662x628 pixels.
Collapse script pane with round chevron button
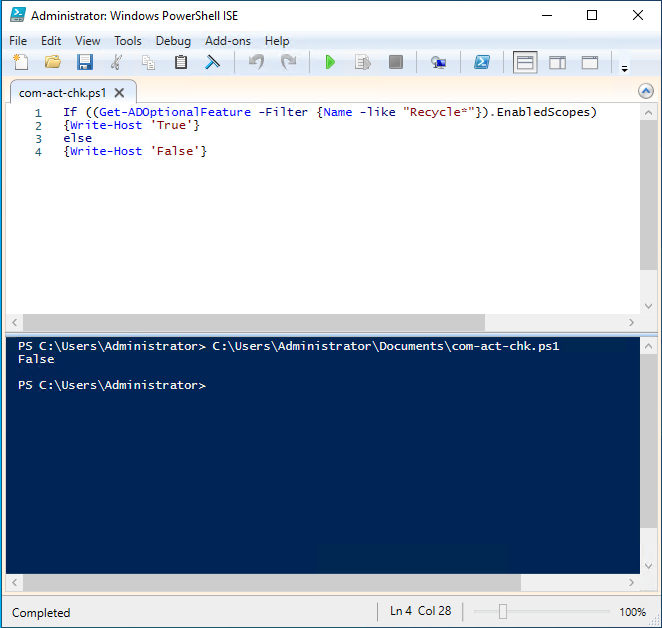(x=646, y=91)
